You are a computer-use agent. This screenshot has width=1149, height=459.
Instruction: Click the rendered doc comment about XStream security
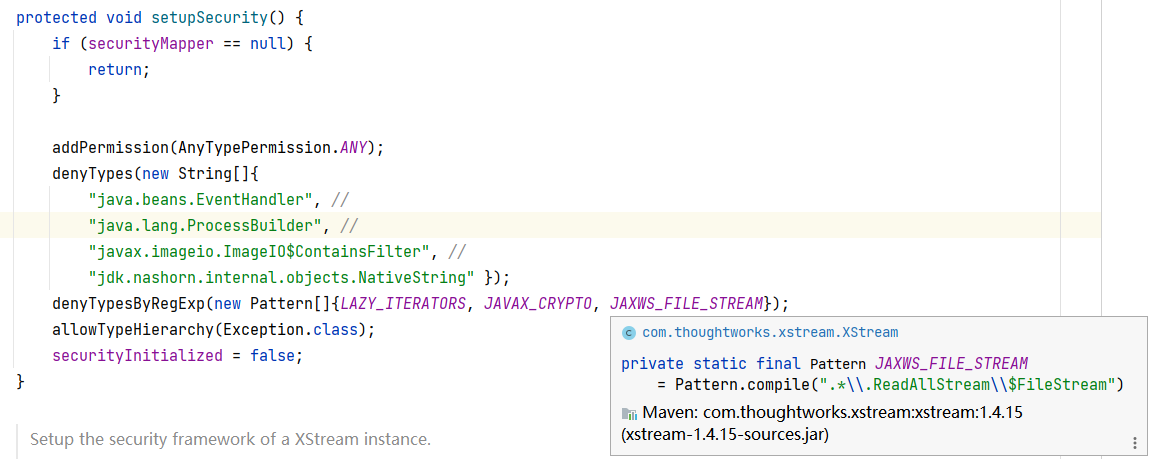[x=230, y=439]
